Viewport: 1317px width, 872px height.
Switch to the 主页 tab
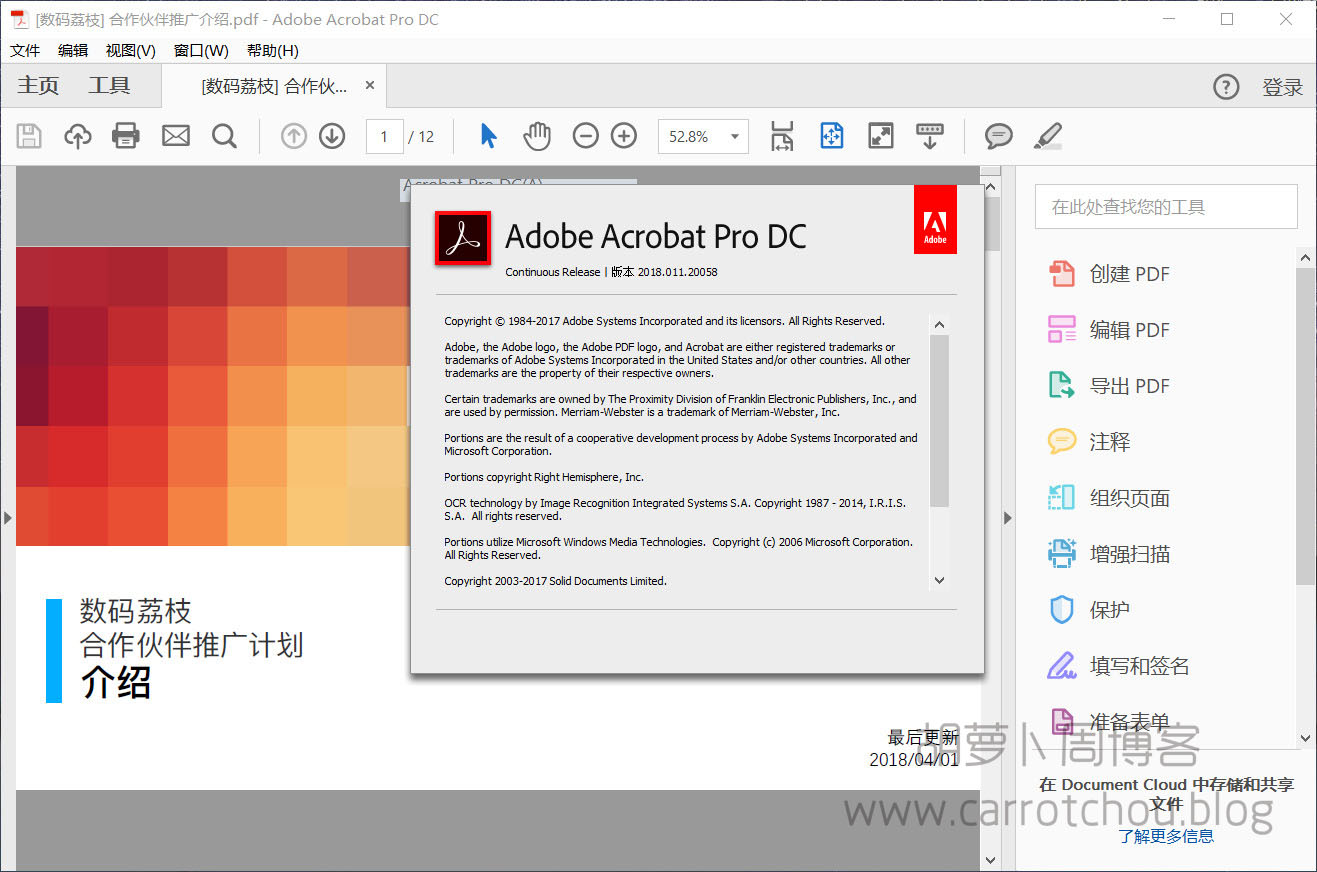click(38, 86)
